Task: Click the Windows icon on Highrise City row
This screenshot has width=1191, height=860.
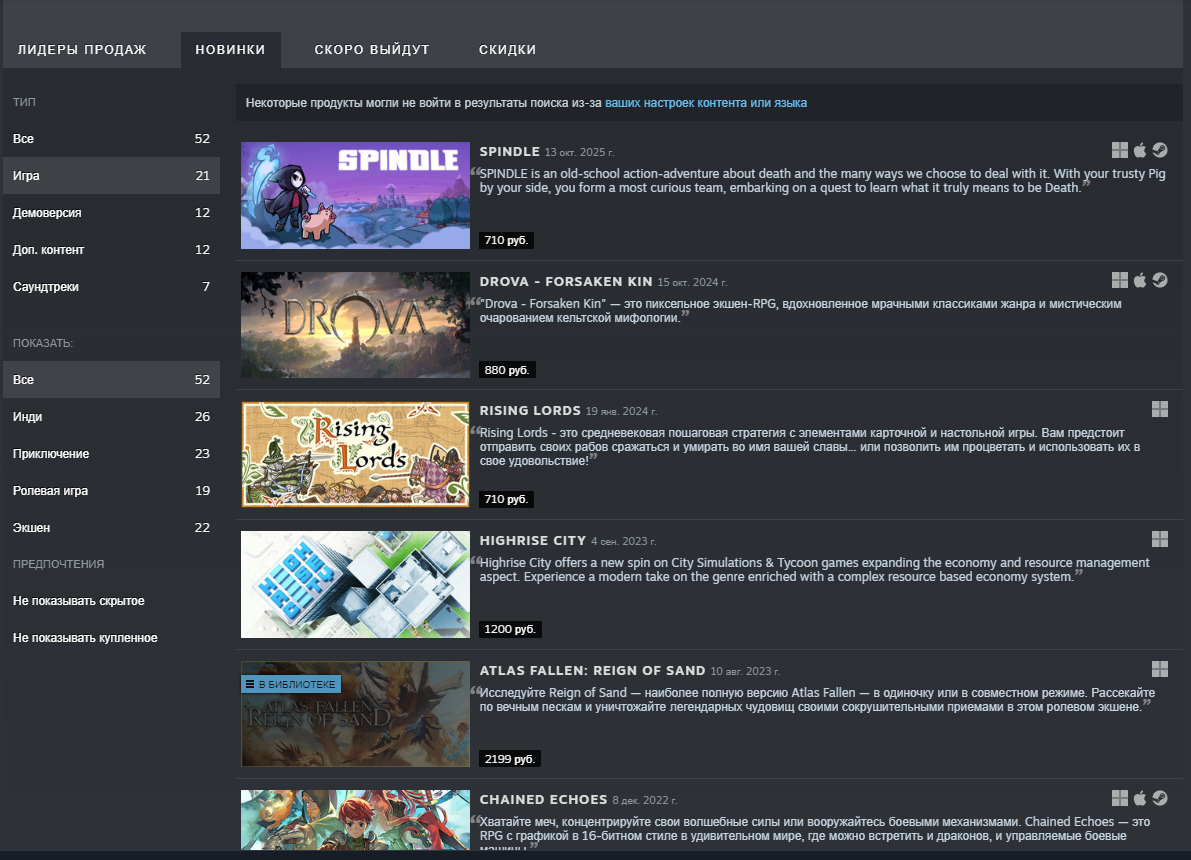Action: point(1159,539)
